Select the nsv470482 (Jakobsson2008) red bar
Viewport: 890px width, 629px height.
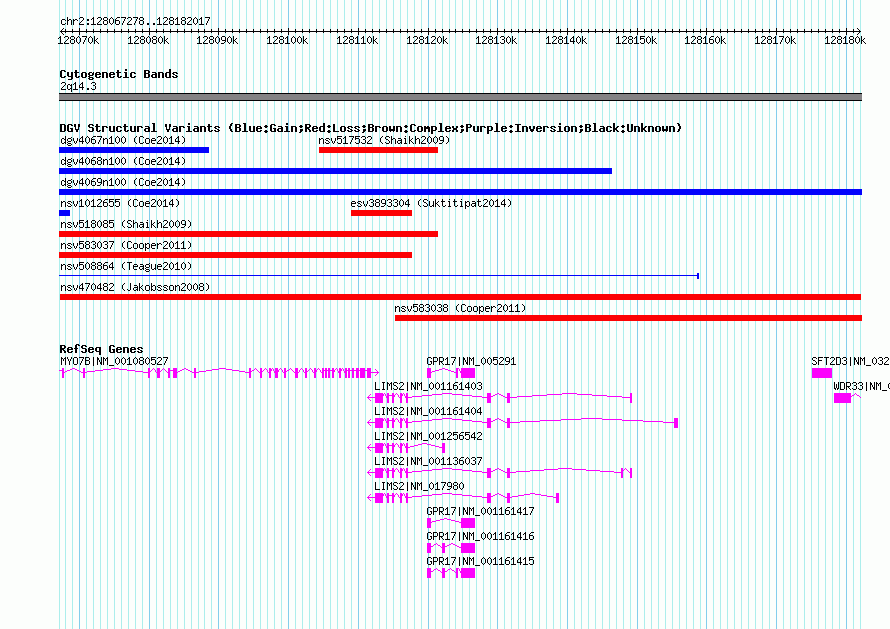[460, 297]
